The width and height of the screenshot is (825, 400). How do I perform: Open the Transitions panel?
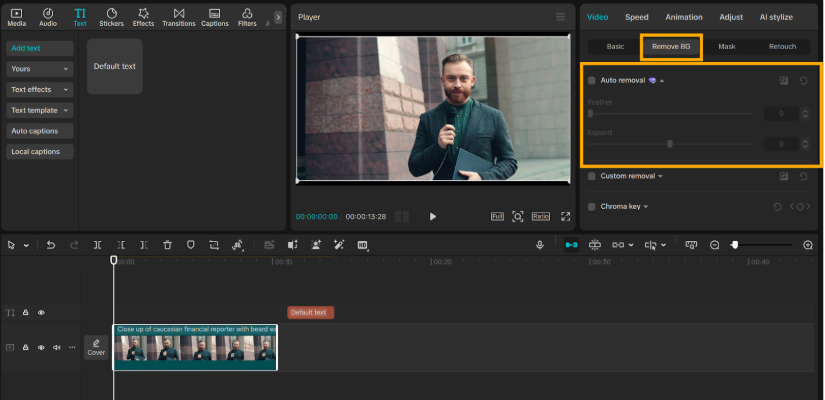tap(179, 17)
